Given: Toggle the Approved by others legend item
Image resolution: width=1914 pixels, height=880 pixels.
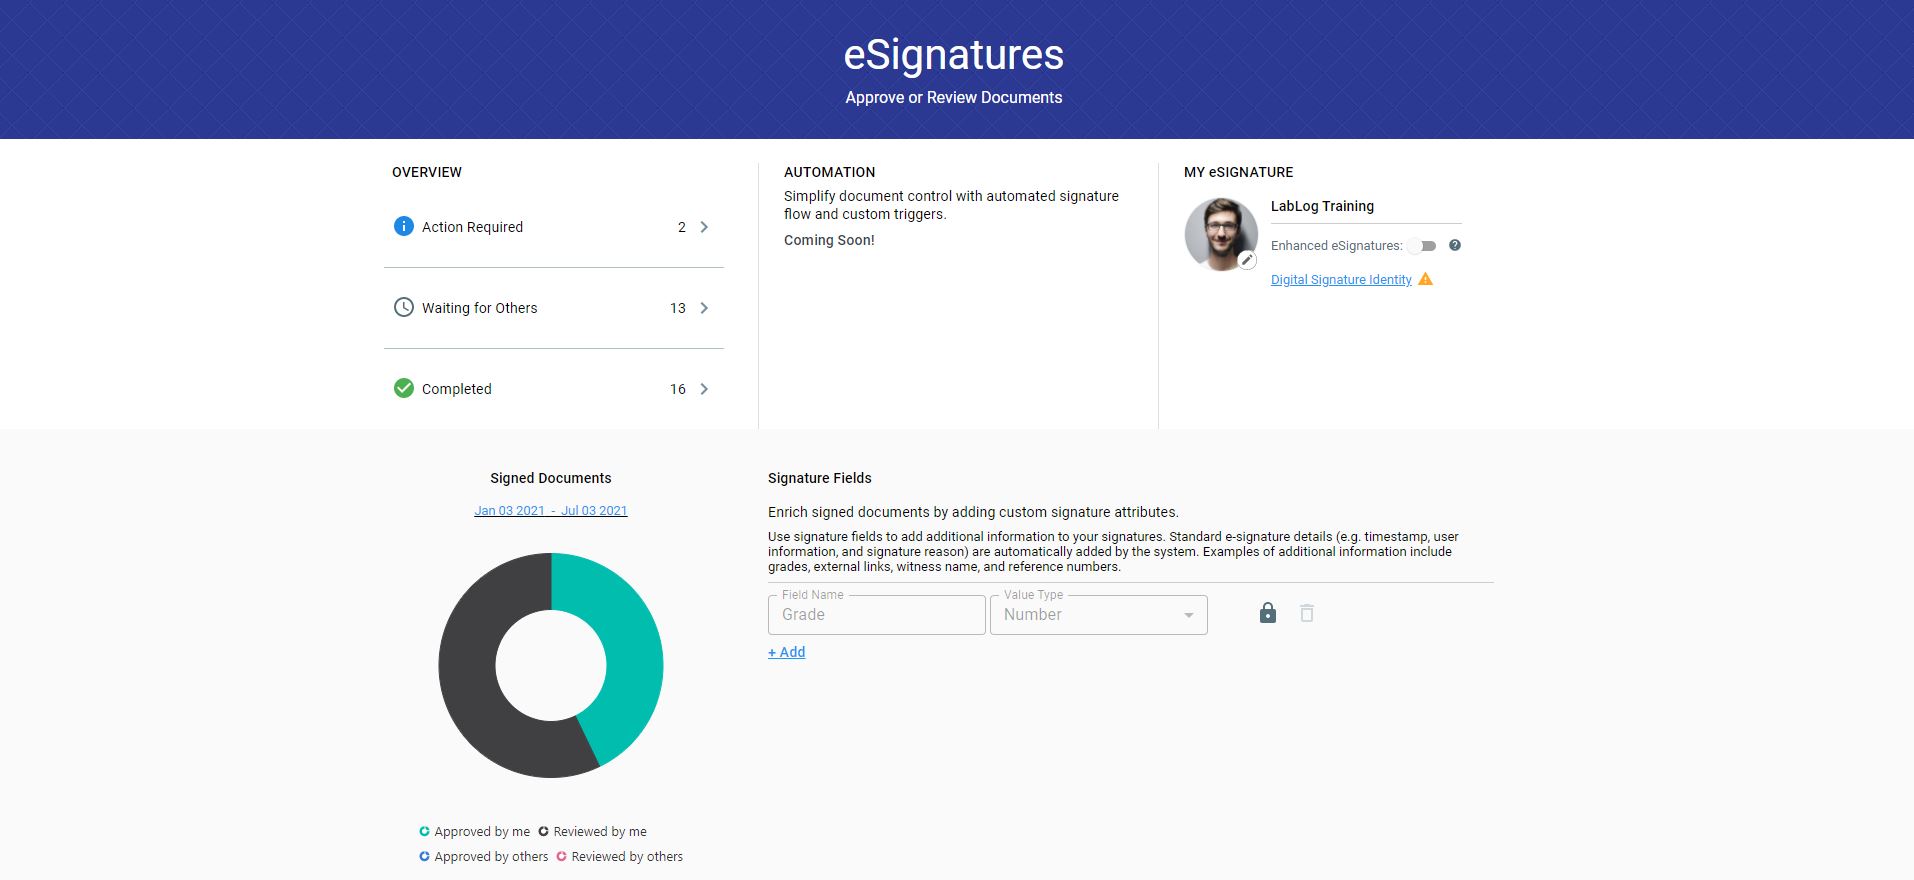Looking at the screenshot, I should 483,856.
